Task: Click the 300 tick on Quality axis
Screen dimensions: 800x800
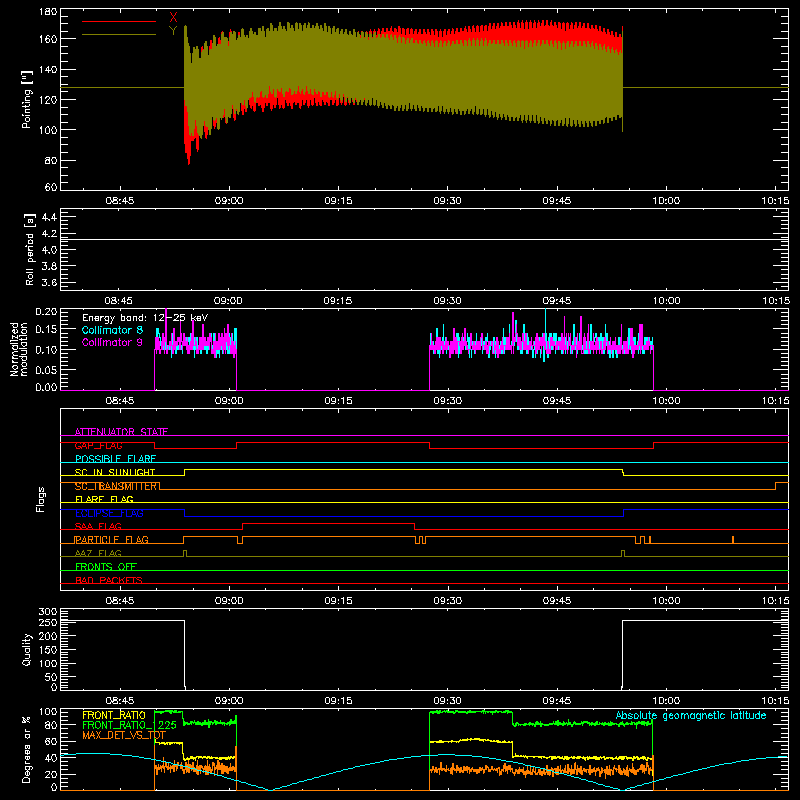Action: point(48,612)
